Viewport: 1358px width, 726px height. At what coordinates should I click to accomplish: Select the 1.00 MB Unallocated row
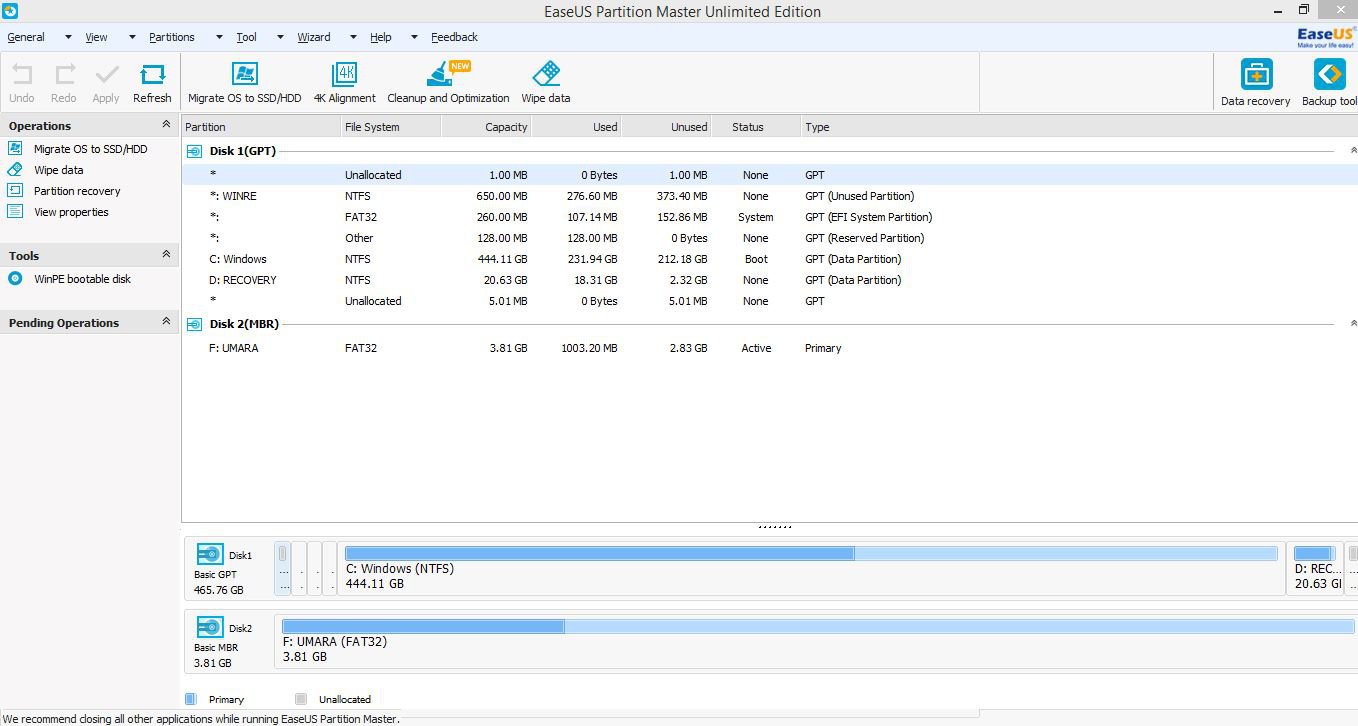tap(769, 175)
